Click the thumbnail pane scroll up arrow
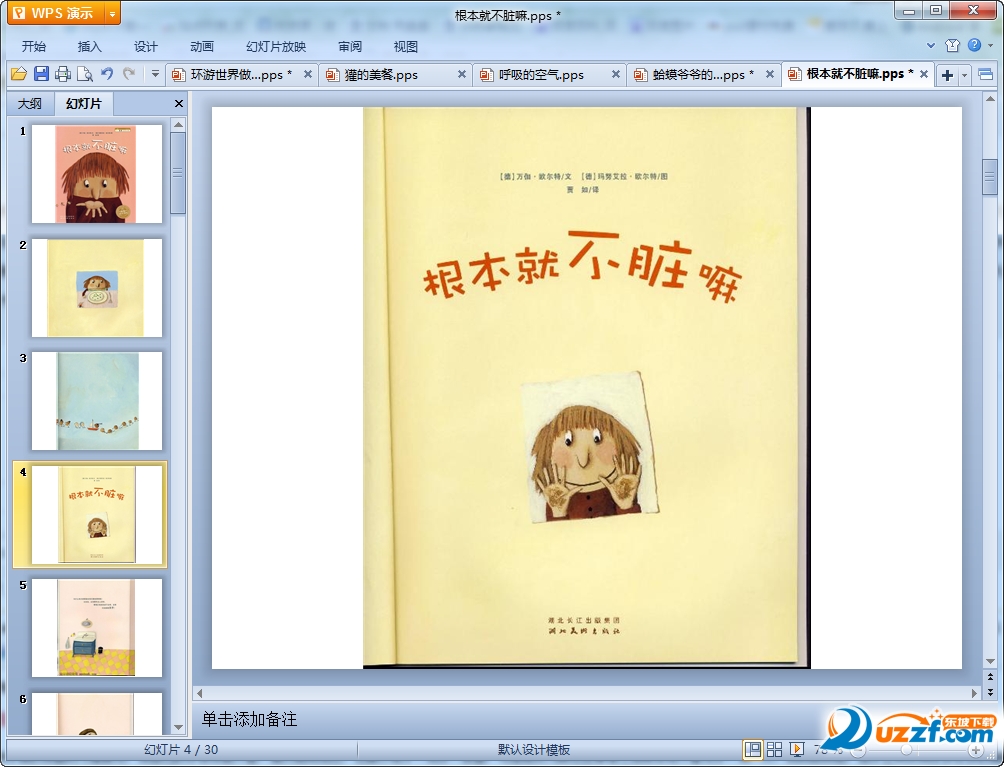The image size is (1004, 767). point(178,124)
